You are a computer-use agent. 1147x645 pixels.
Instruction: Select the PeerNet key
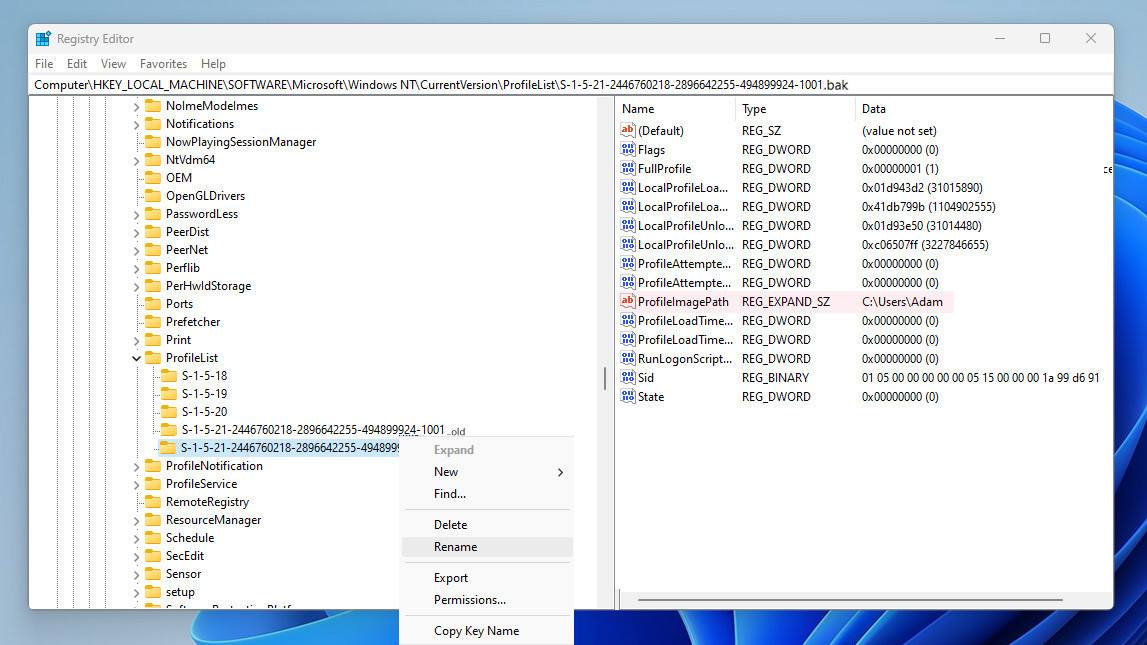pos(187,250)
